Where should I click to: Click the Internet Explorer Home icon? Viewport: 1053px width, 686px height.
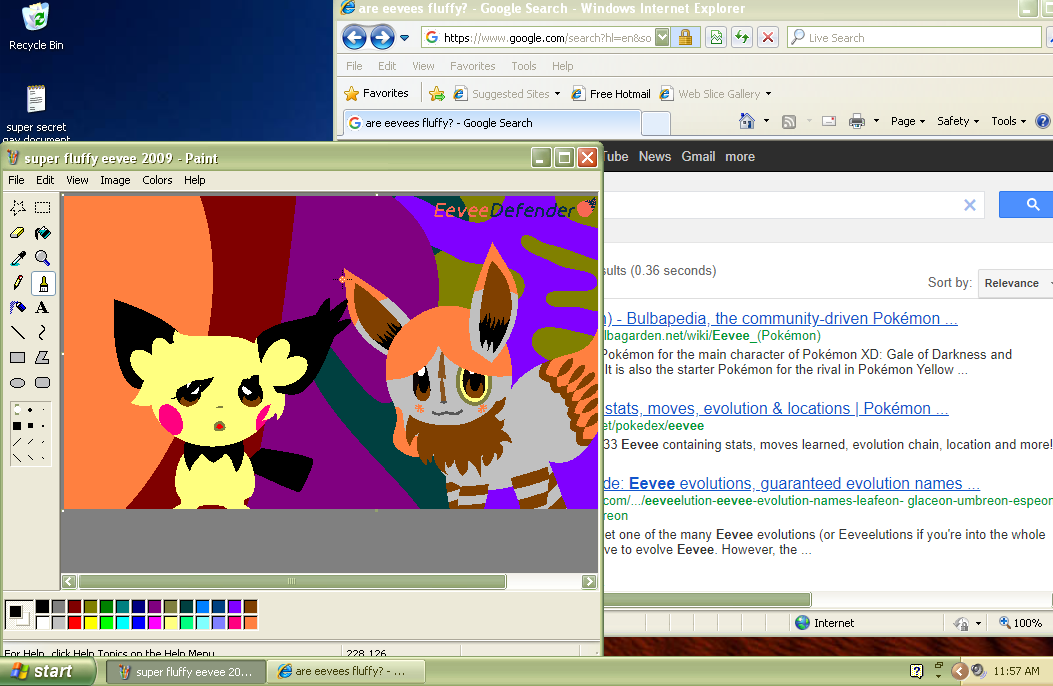(747, 121)
